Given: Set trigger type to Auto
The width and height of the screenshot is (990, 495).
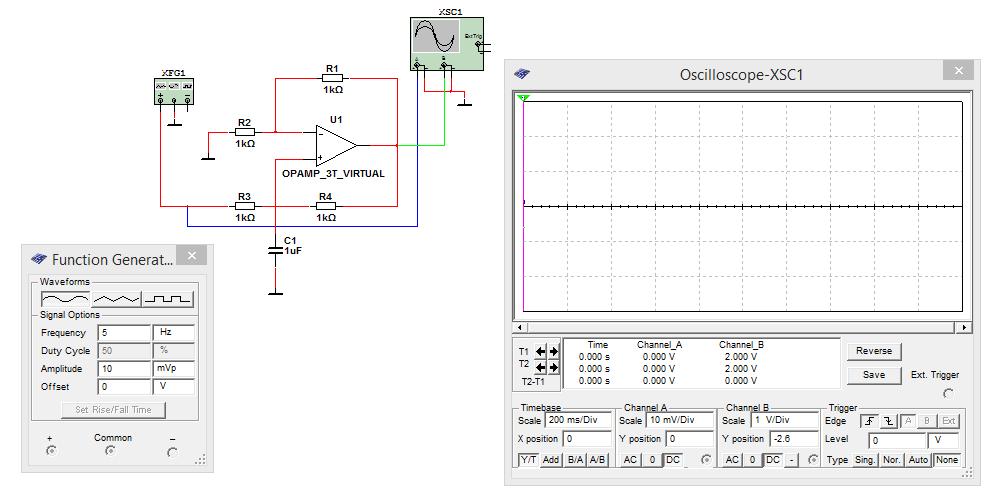Looking at the screenshot, I should click(x=918, y=460).
